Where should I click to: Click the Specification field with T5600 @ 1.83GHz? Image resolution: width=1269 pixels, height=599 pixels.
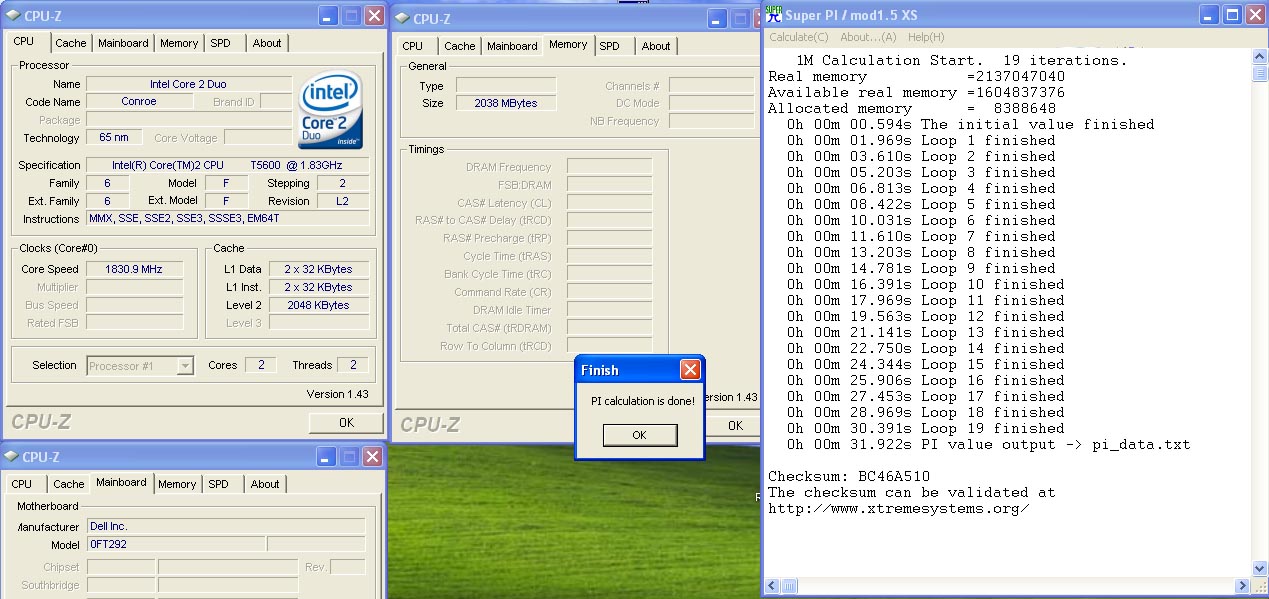228,165
